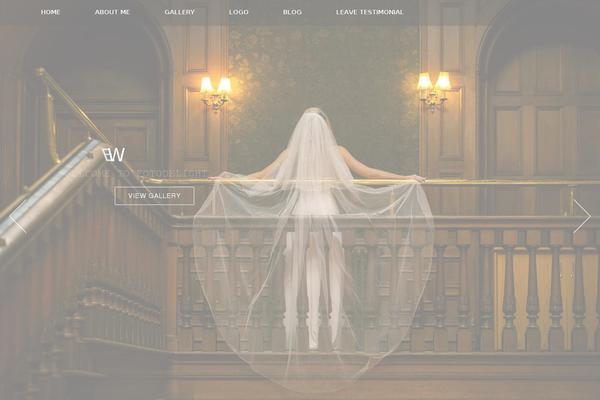The height and width of the screenshot is (400, 600).
Task: Go to the ABOUT ME page
Action: [x=112, y=12]
